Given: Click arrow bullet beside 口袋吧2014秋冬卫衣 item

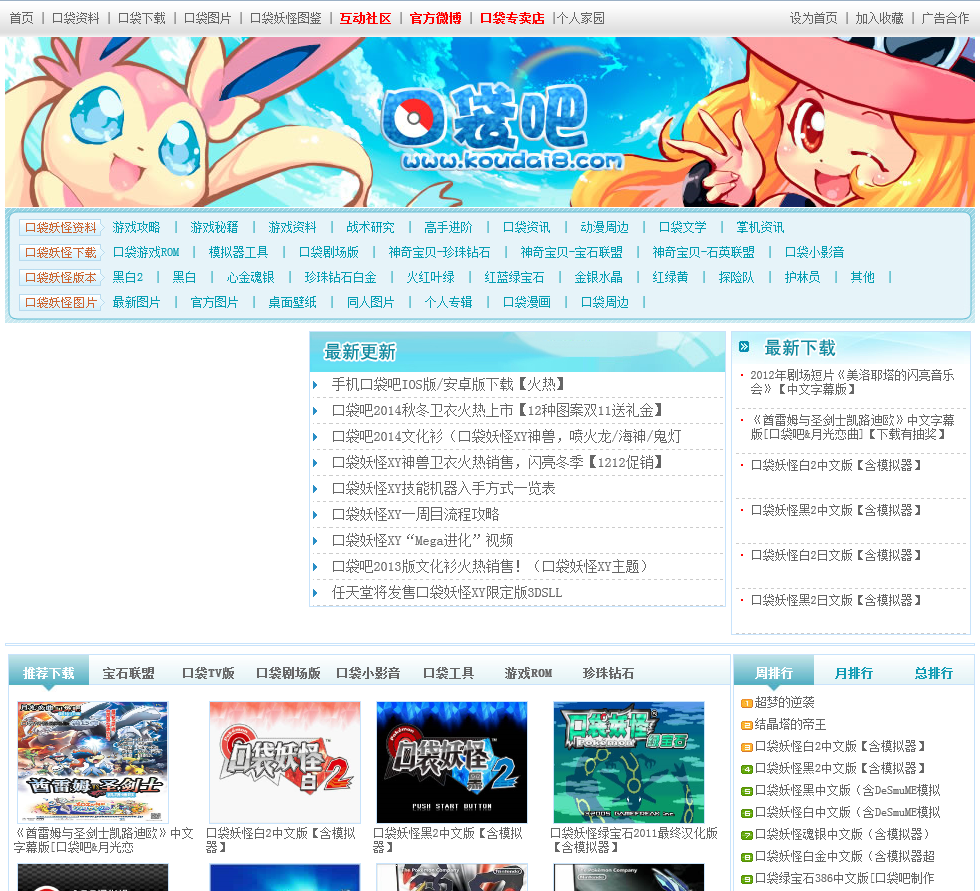Looking at the screenshot, I should (x=316, y=411).
